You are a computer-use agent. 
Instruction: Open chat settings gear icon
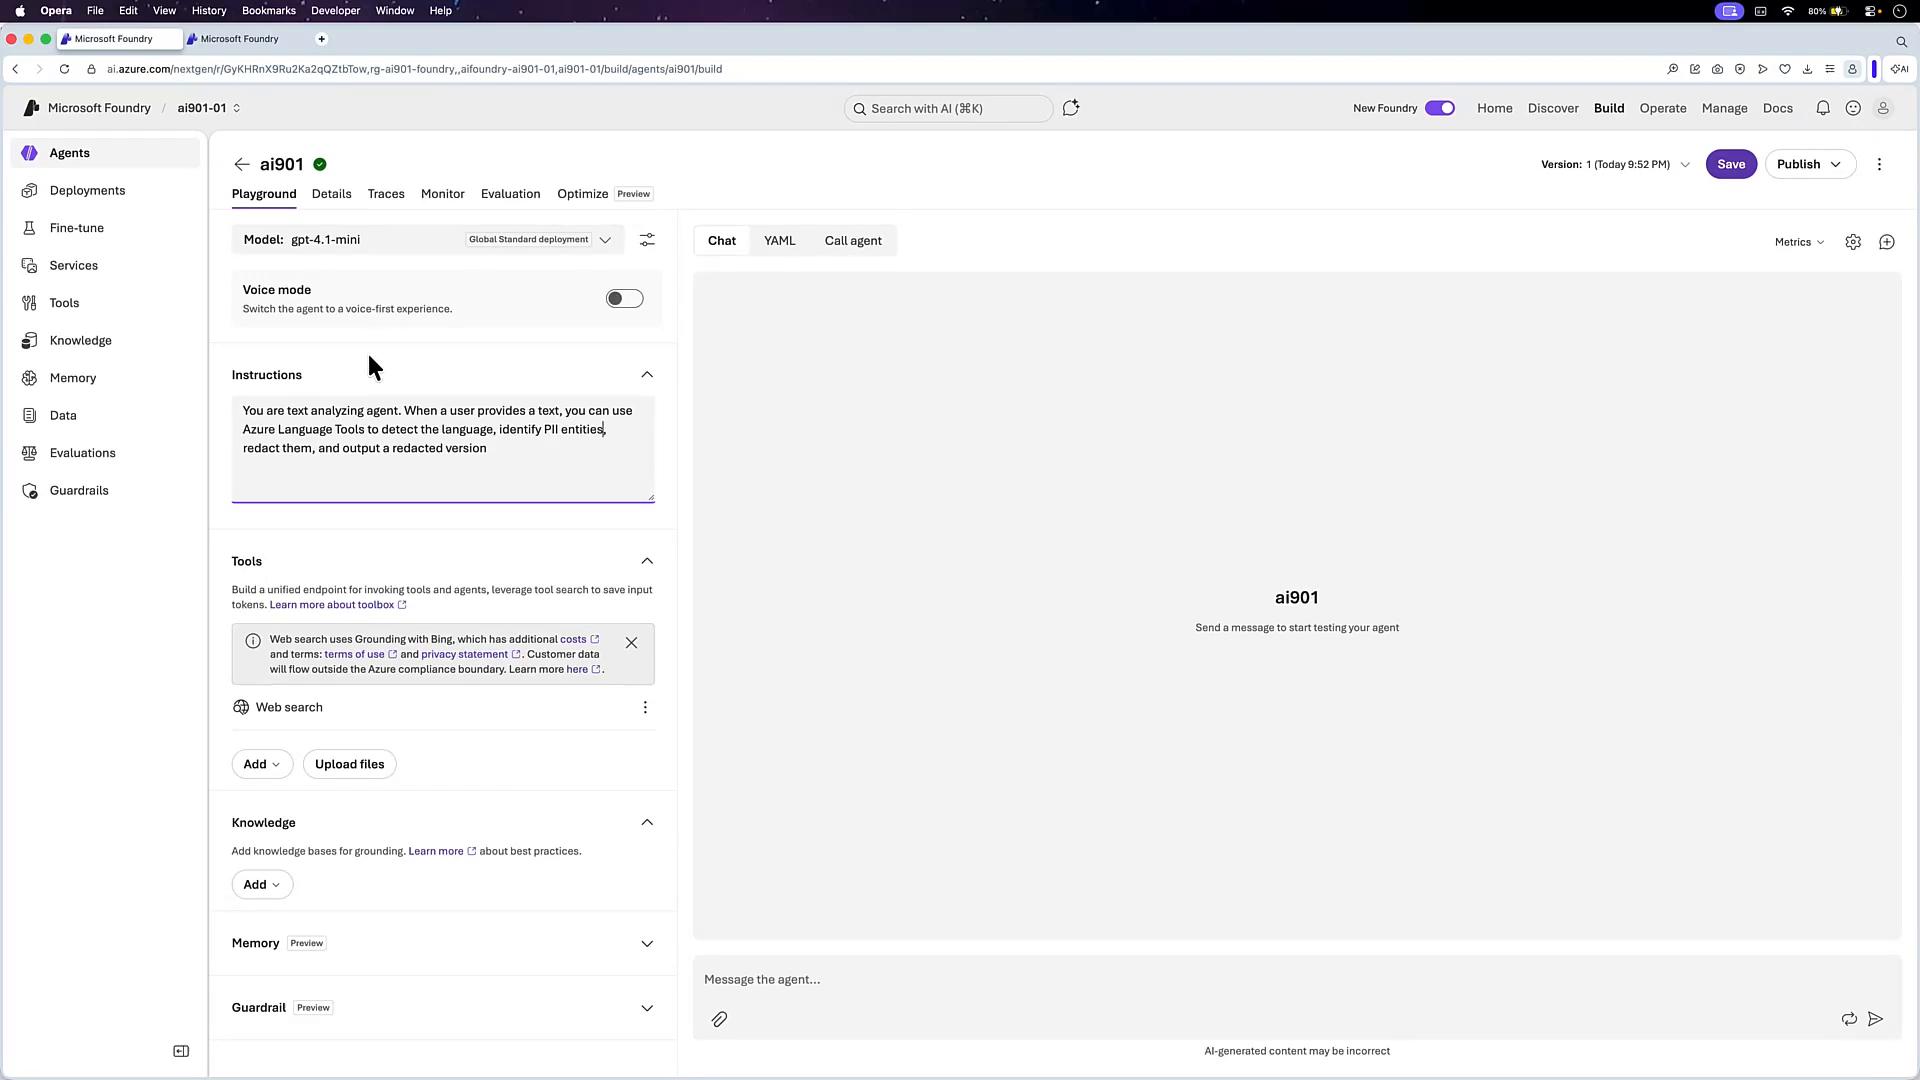[1853, 242]
